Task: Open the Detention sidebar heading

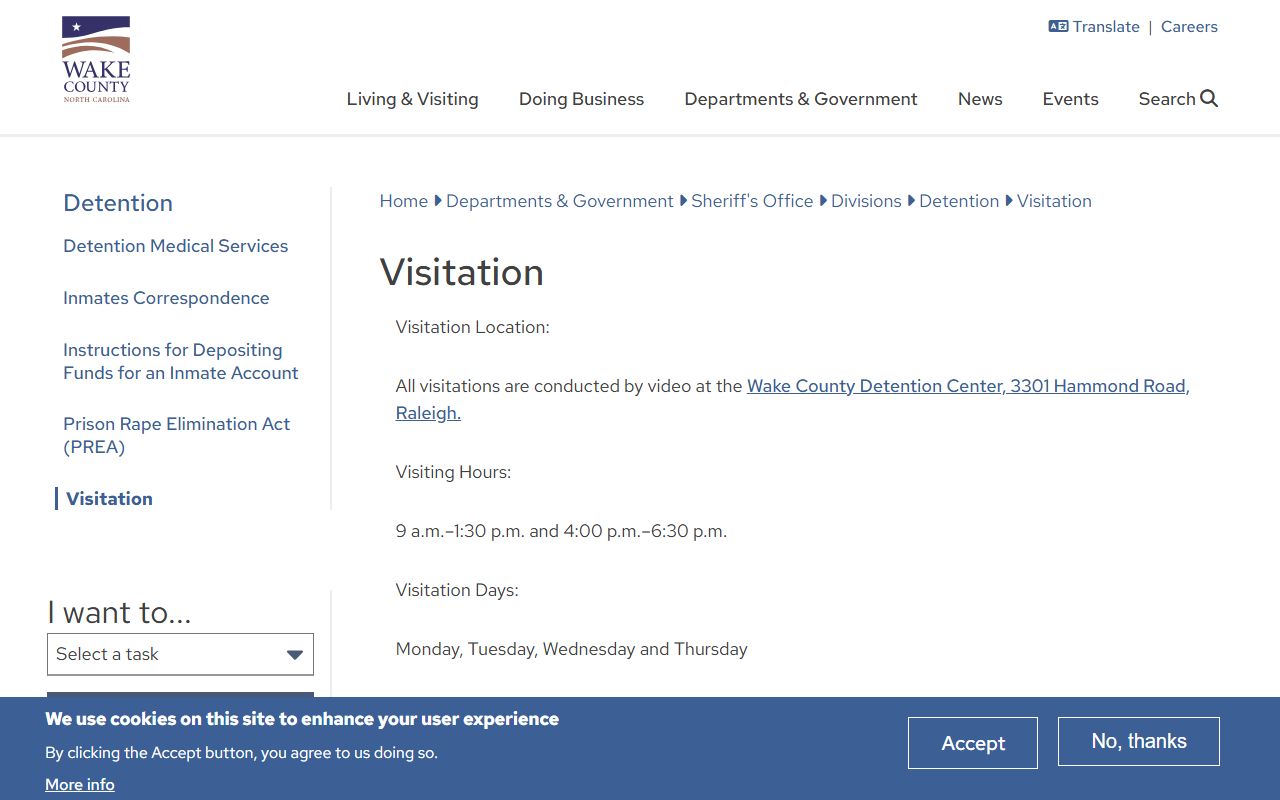Action: tap(118, 203)
